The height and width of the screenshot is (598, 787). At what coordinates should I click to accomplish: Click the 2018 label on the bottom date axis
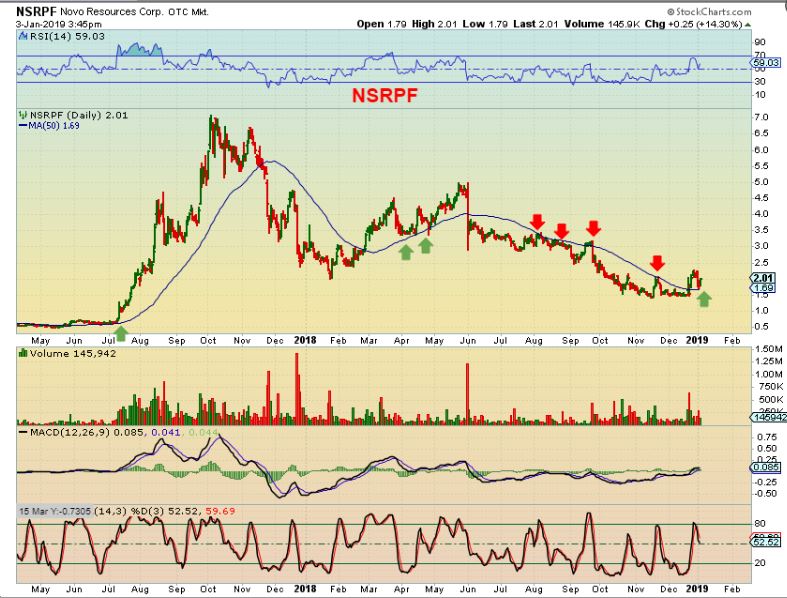click(305, 588)
